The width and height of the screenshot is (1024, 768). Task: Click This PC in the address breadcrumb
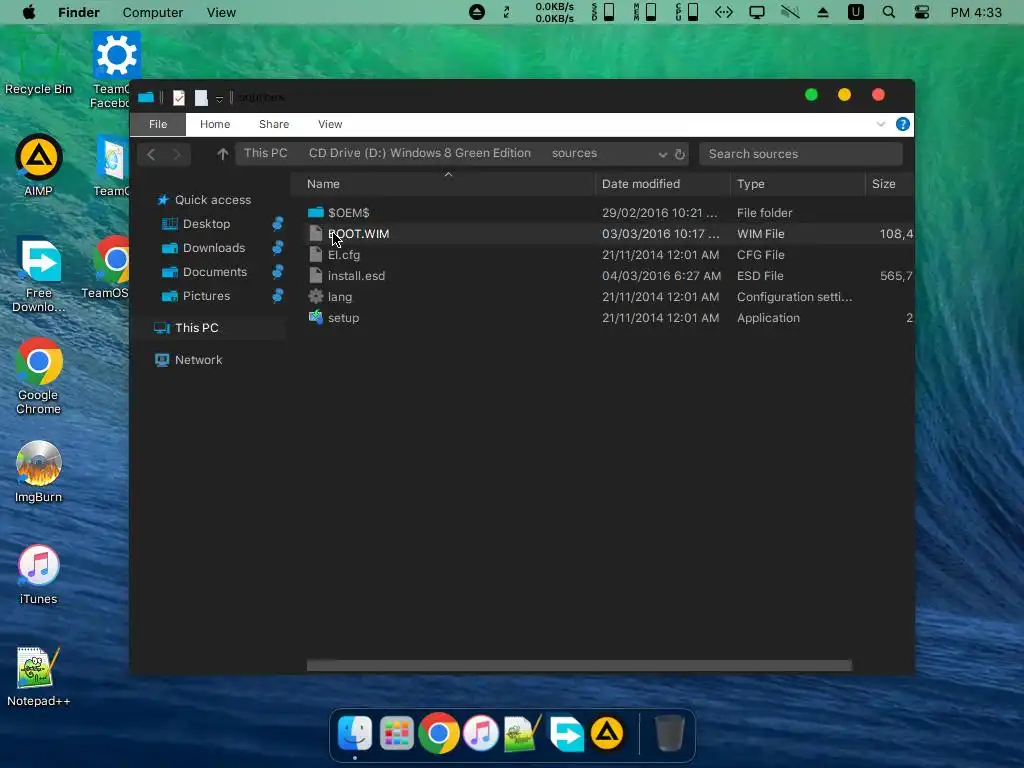[x=266, y=153]
